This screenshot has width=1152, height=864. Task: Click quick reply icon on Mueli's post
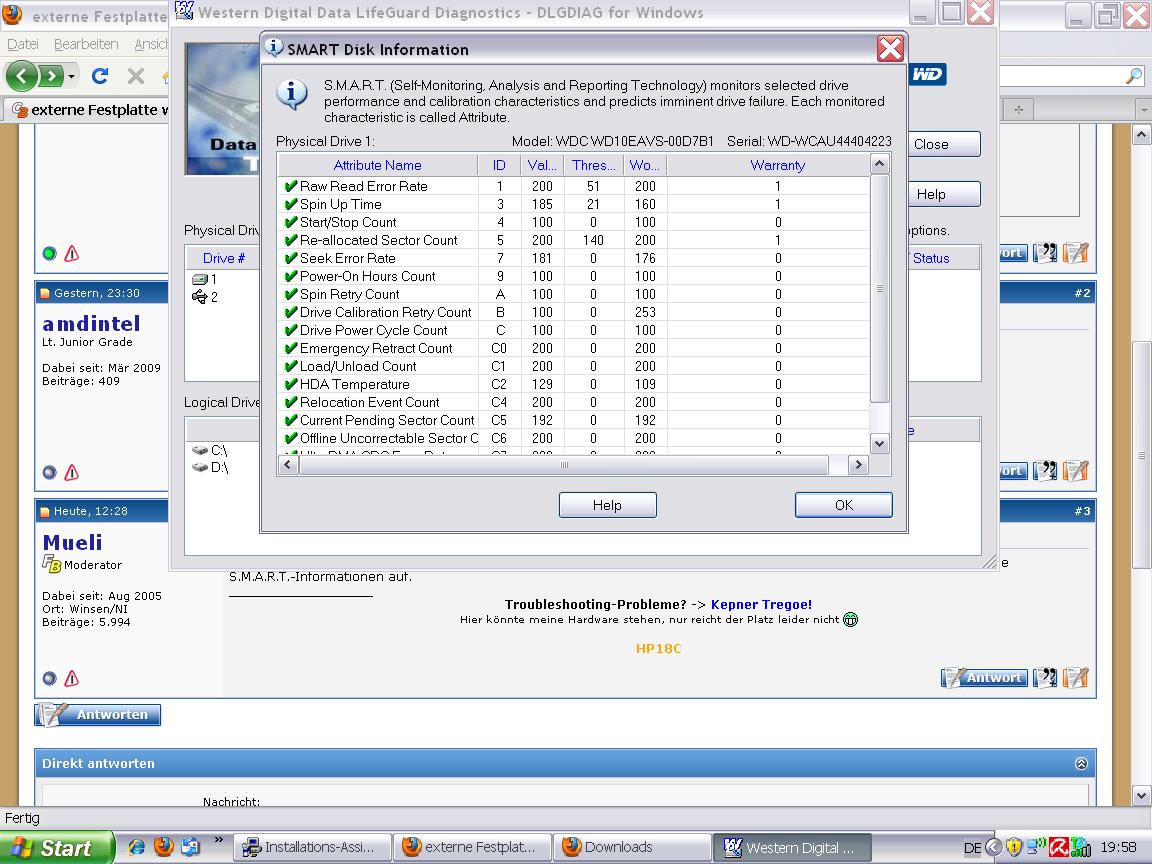click(x=1075, y=677)
